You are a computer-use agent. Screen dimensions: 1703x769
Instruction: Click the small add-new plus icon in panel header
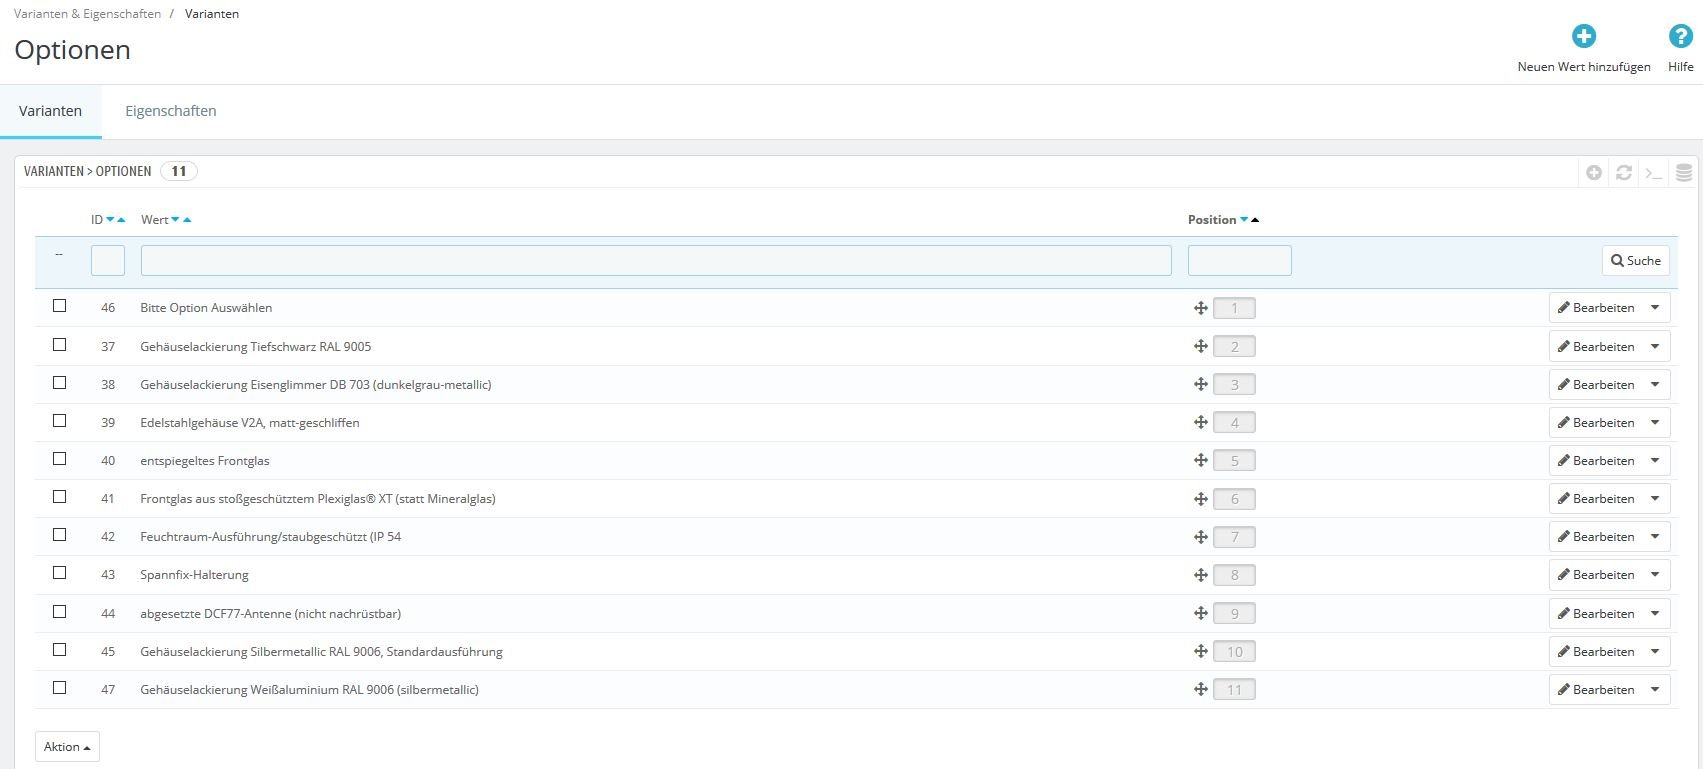(1594, 173)
